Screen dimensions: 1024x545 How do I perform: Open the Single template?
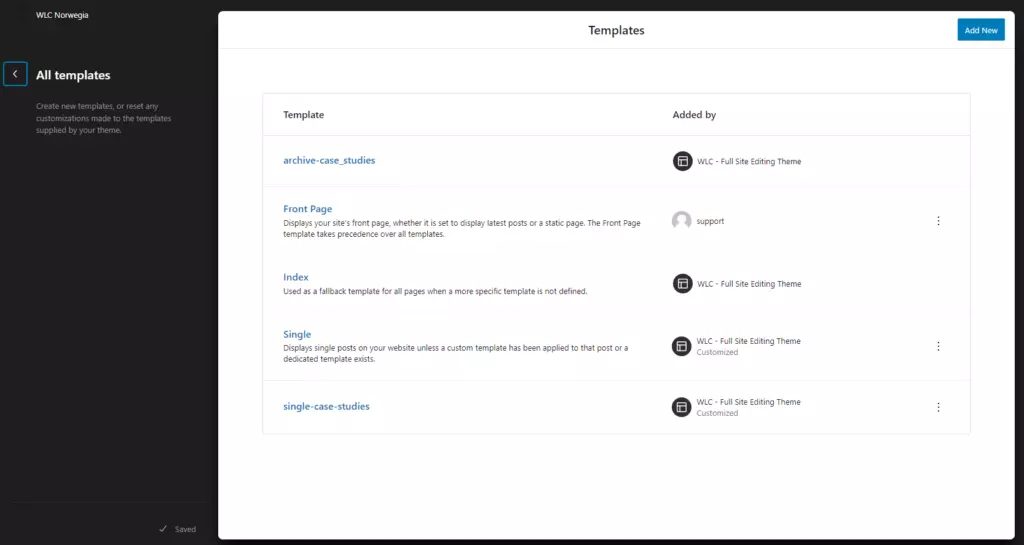point(297,334)
